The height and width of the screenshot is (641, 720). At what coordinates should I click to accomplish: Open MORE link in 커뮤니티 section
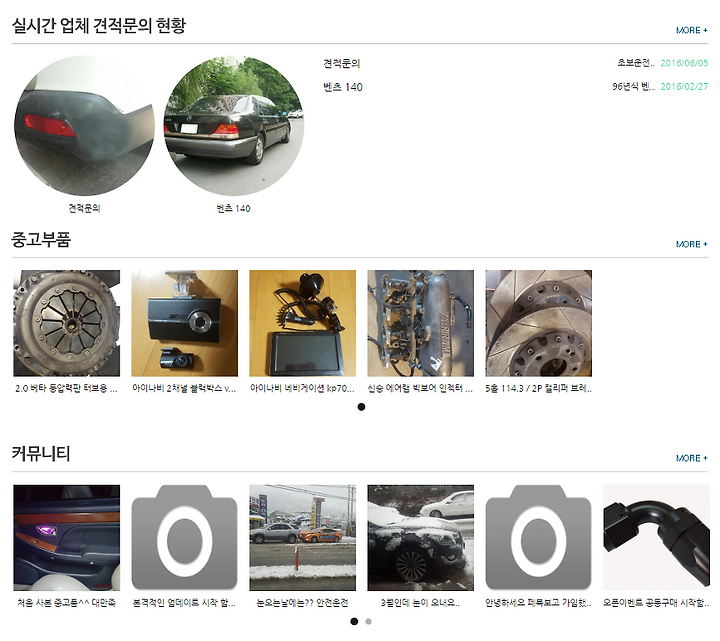pos(692,458)
